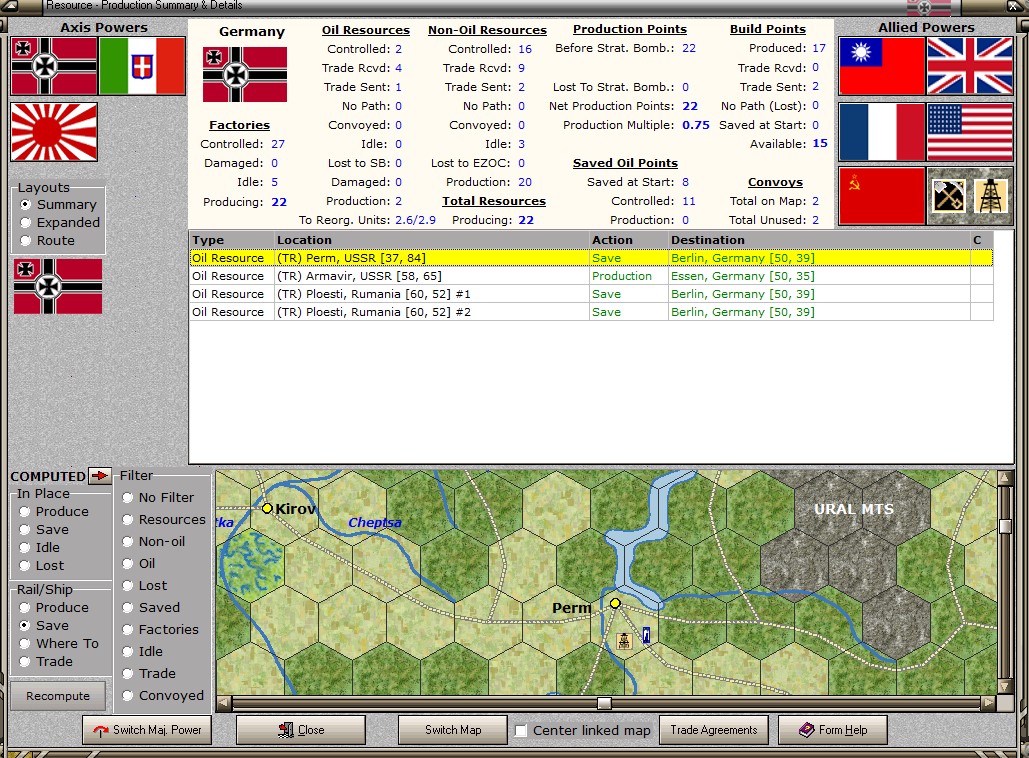Select the Germany flag under Axis Powers
Image resolution: width=1029 pixels, height=758 pixels.
54,66
